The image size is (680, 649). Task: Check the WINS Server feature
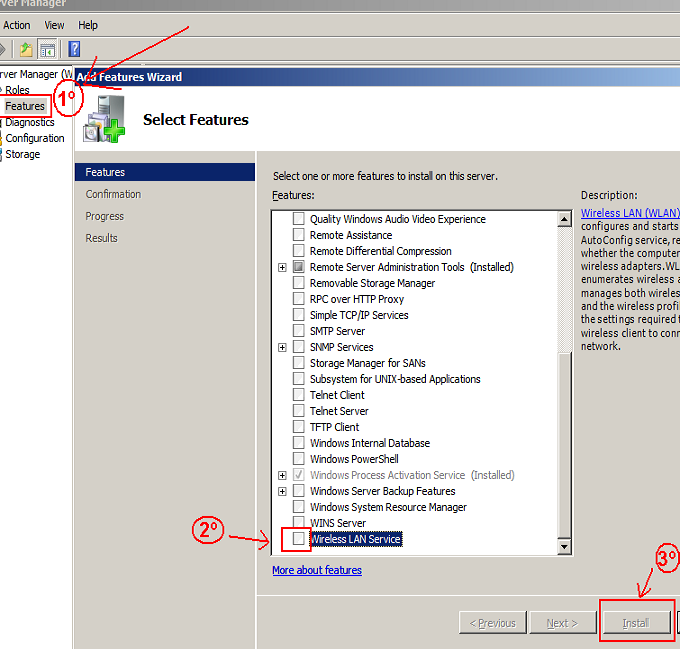click(x=298, y=522)
